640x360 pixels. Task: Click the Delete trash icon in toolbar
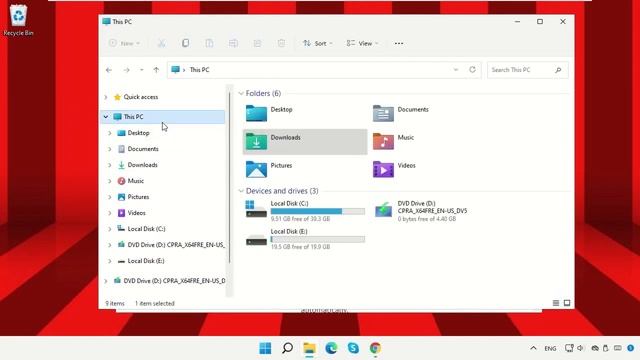tap(281, 43)
